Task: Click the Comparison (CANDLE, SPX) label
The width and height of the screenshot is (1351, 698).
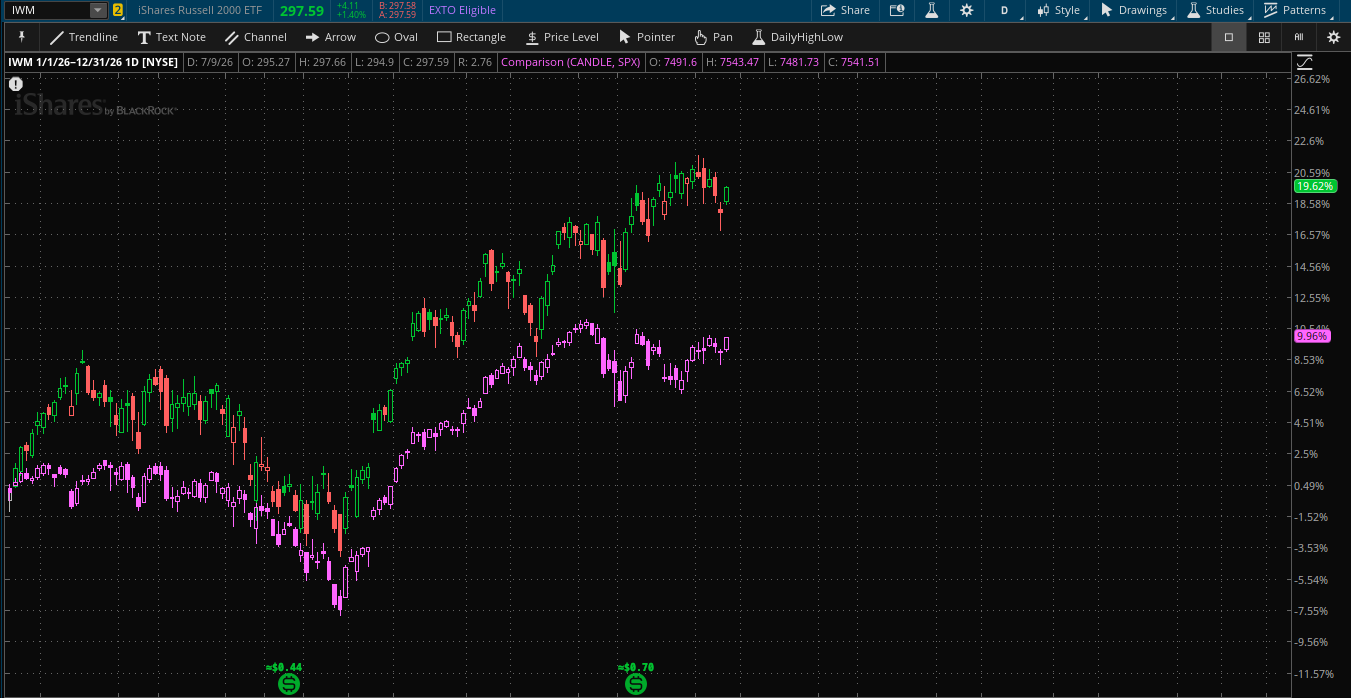Action: 570,62
